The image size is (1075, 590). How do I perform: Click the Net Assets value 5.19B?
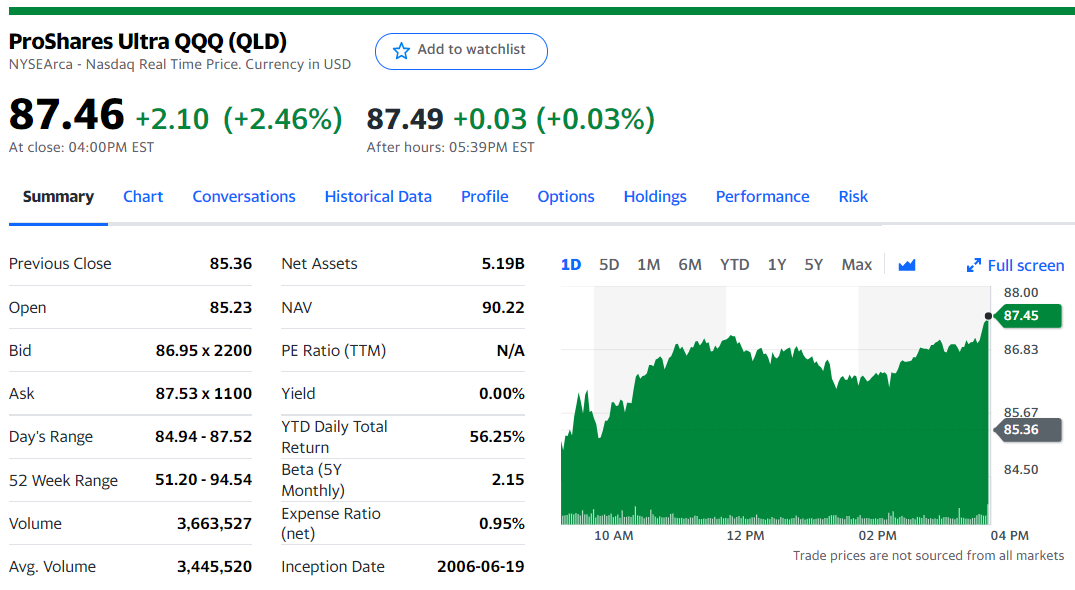pyautogui.click(x=503, y=264)
